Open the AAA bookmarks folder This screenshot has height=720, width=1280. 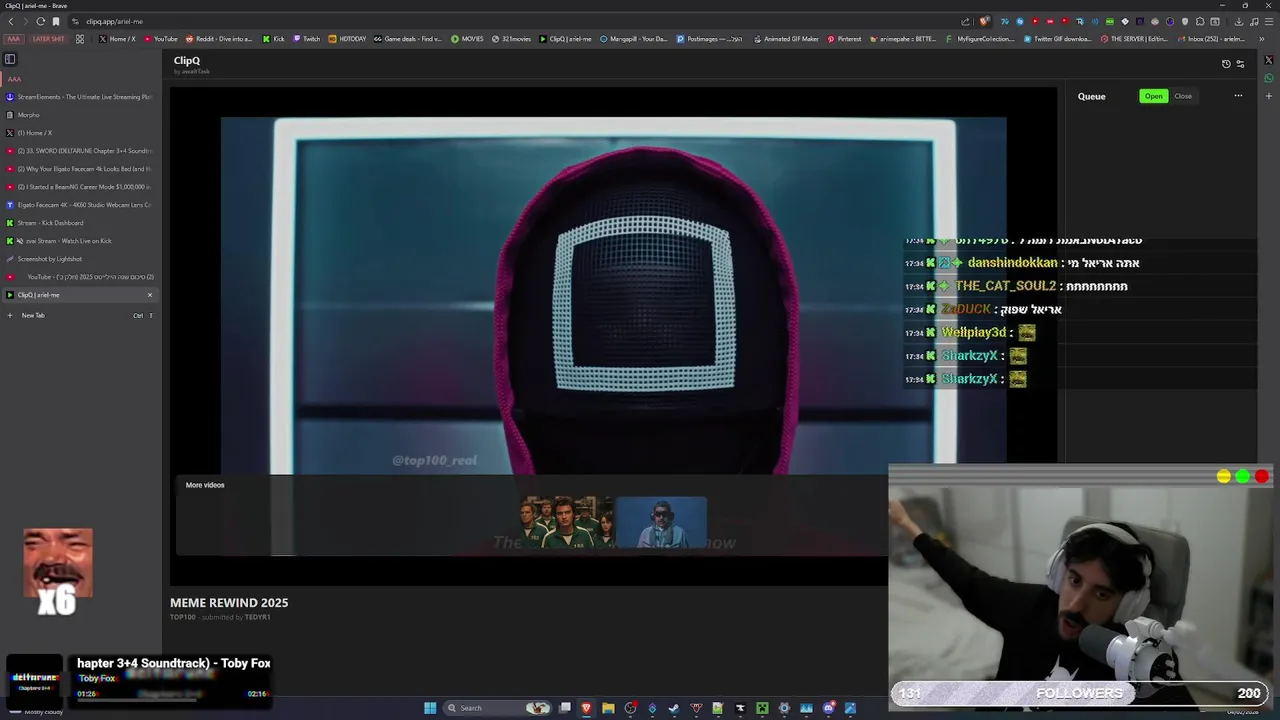click(13, 39)
